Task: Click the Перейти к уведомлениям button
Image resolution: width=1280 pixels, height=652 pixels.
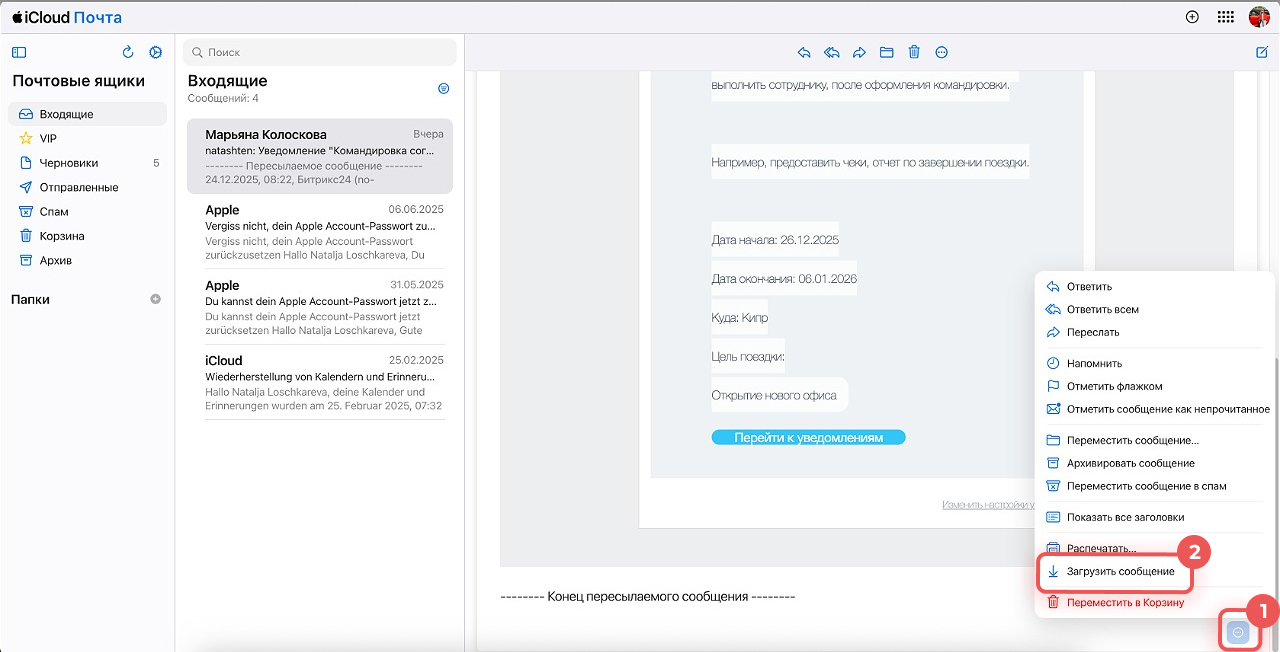Action: pyautogui.click(x=808, y=438)
